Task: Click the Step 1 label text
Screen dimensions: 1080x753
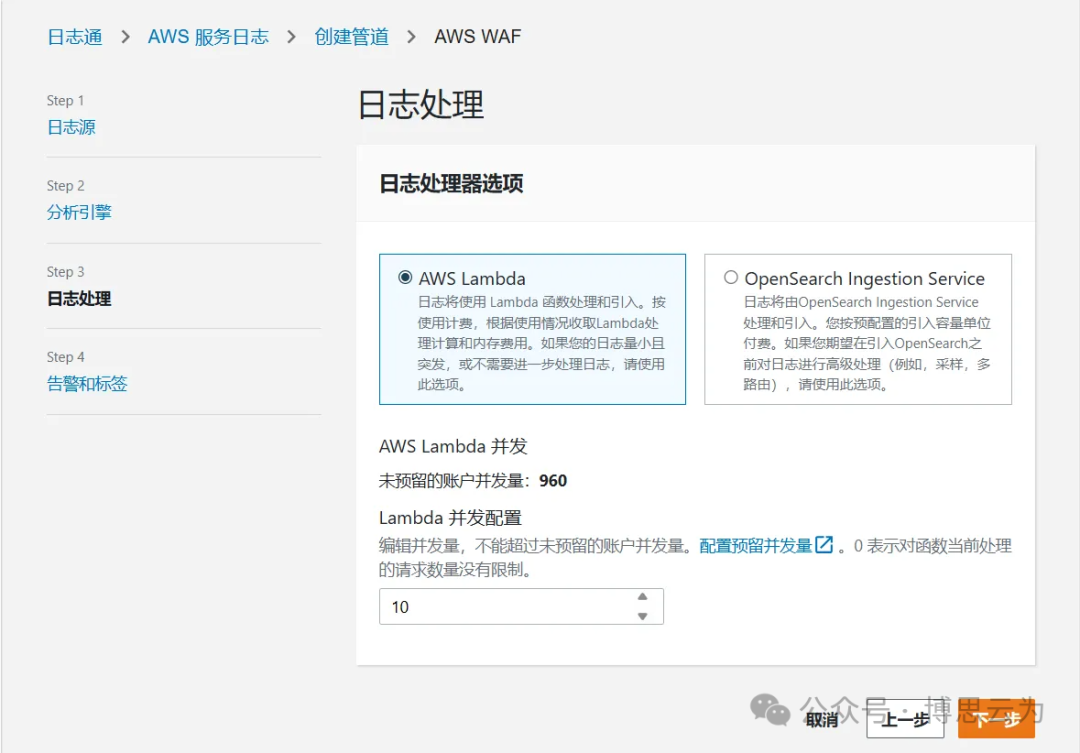Action: (x=65, y=101)
